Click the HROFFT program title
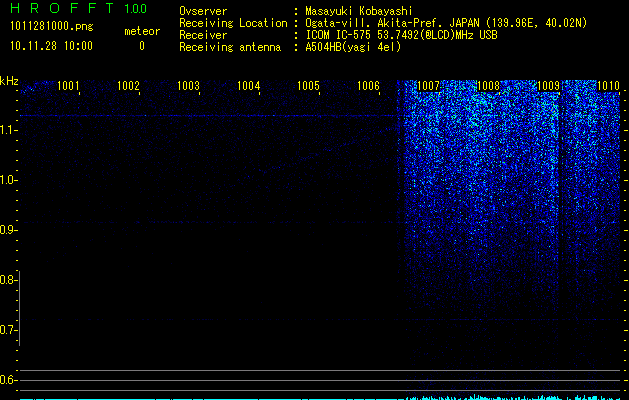Image resolution: width=629 pixels, height=400 pixels. [x=62, y=8]
